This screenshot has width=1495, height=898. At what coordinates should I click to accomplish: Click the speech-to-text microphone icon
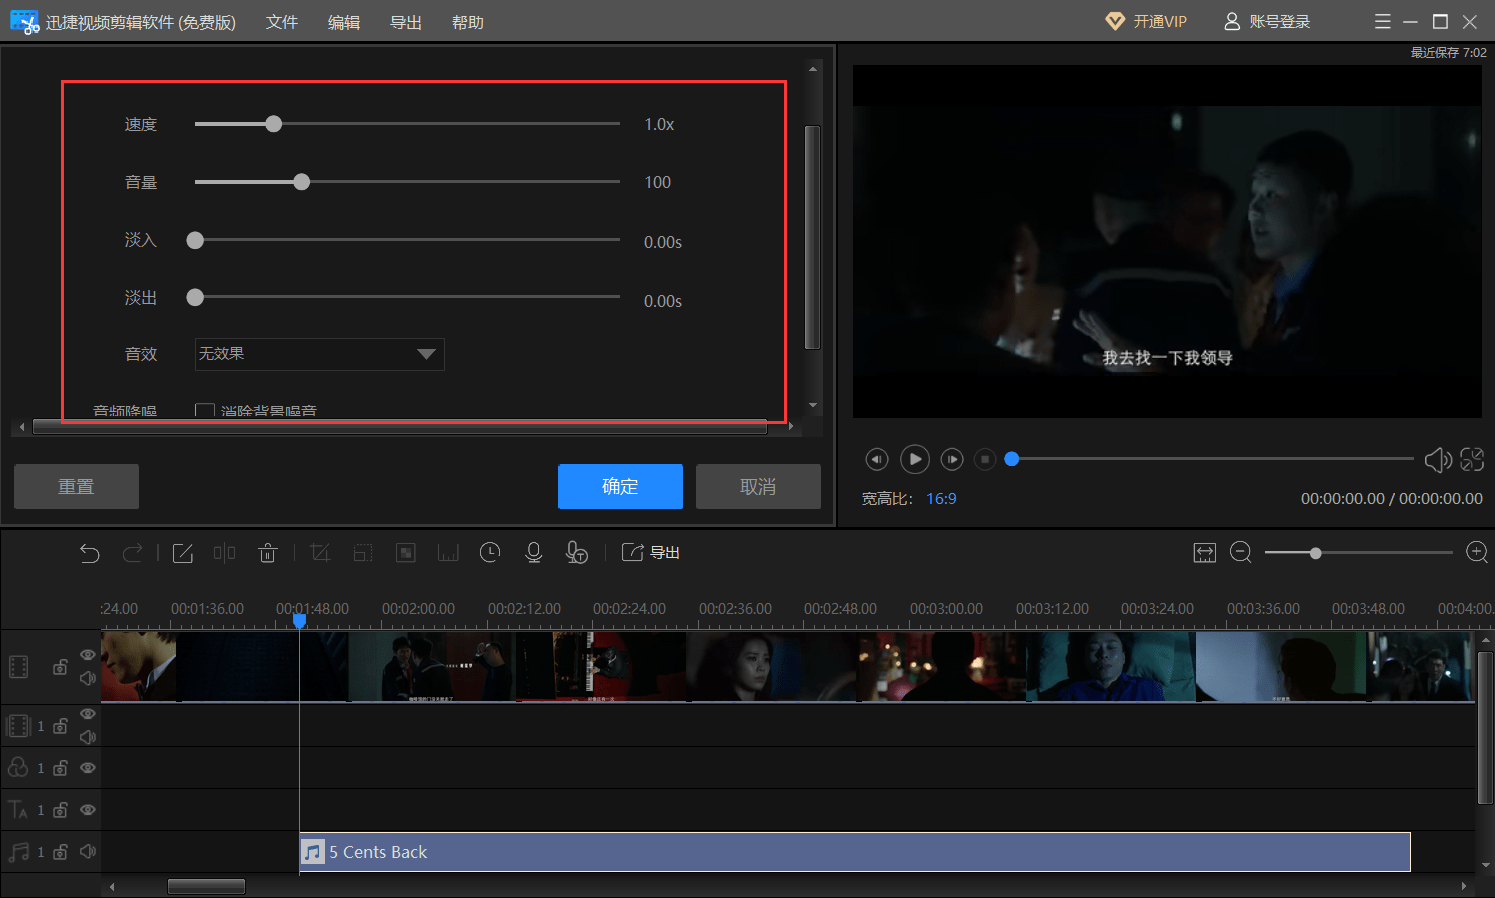[x=577, y=552]
